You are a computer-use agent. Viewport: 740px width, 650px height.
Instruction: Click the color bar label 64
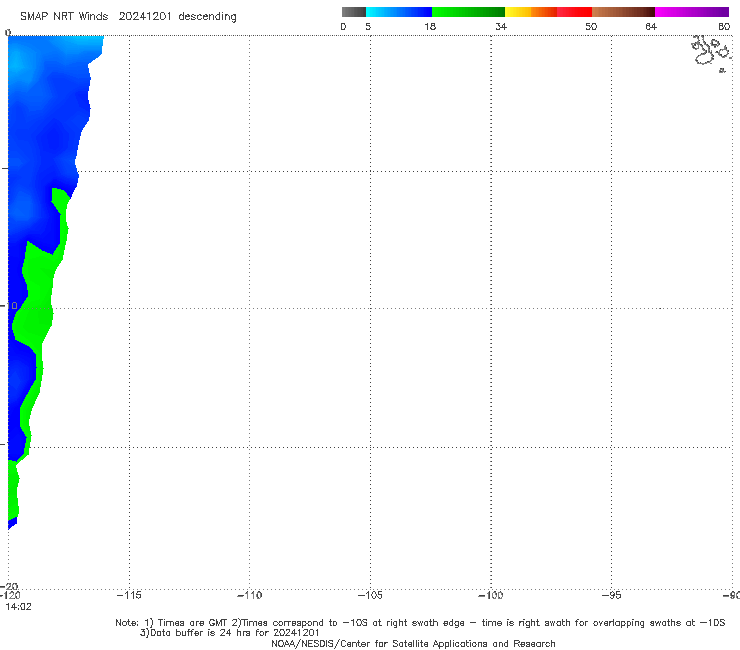pyautogui.click(x=651, y=27)
